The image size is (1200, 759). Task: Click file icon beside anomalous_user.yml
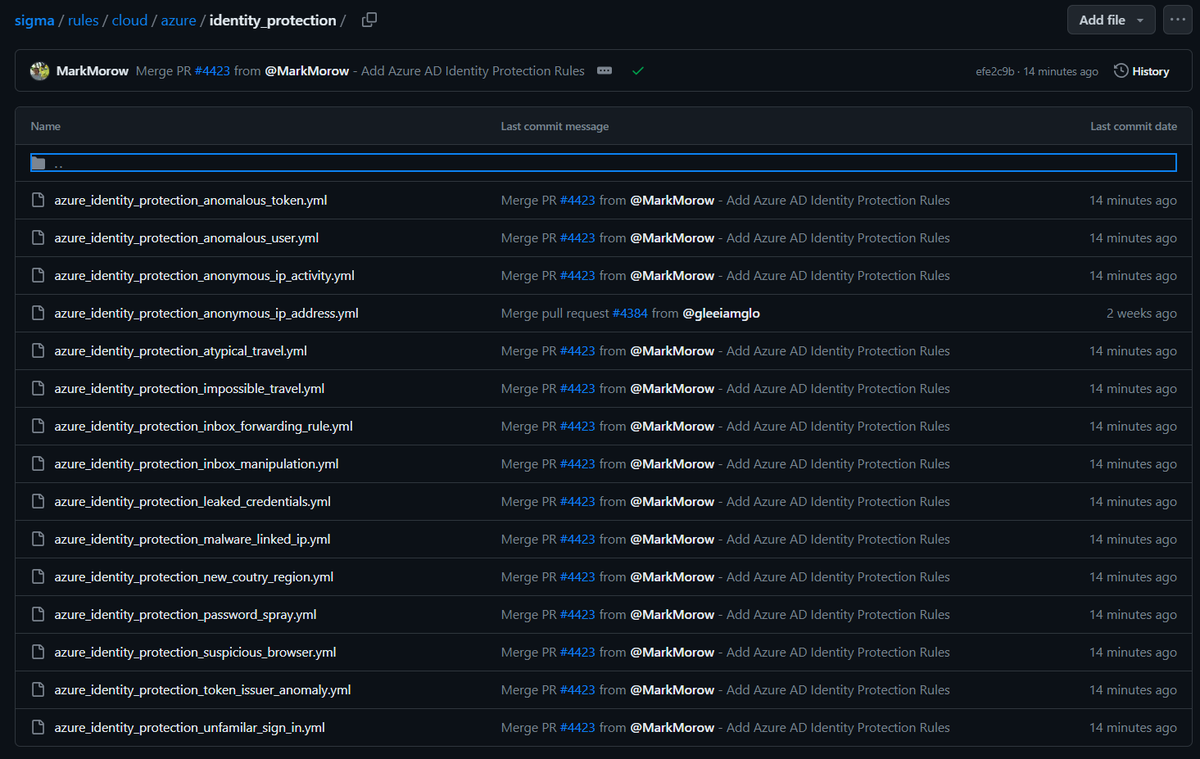(38, 238)
